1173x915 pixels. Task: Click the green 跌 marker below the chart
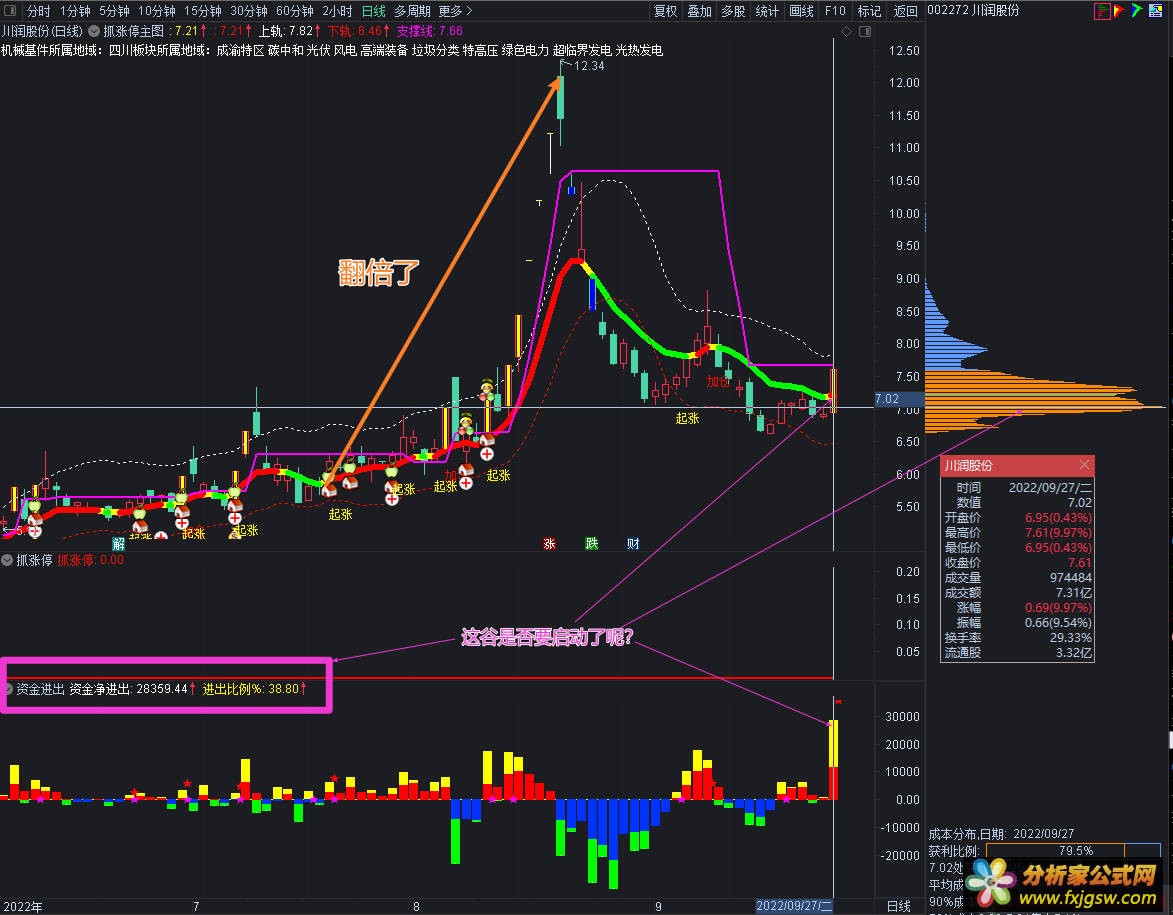[592, 543]
